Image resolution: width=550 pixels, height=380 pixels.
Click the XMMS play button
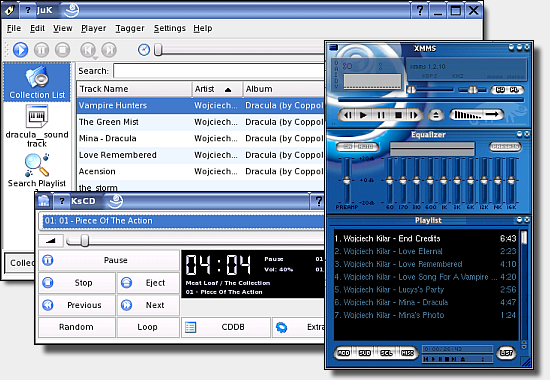click(363, 115)
